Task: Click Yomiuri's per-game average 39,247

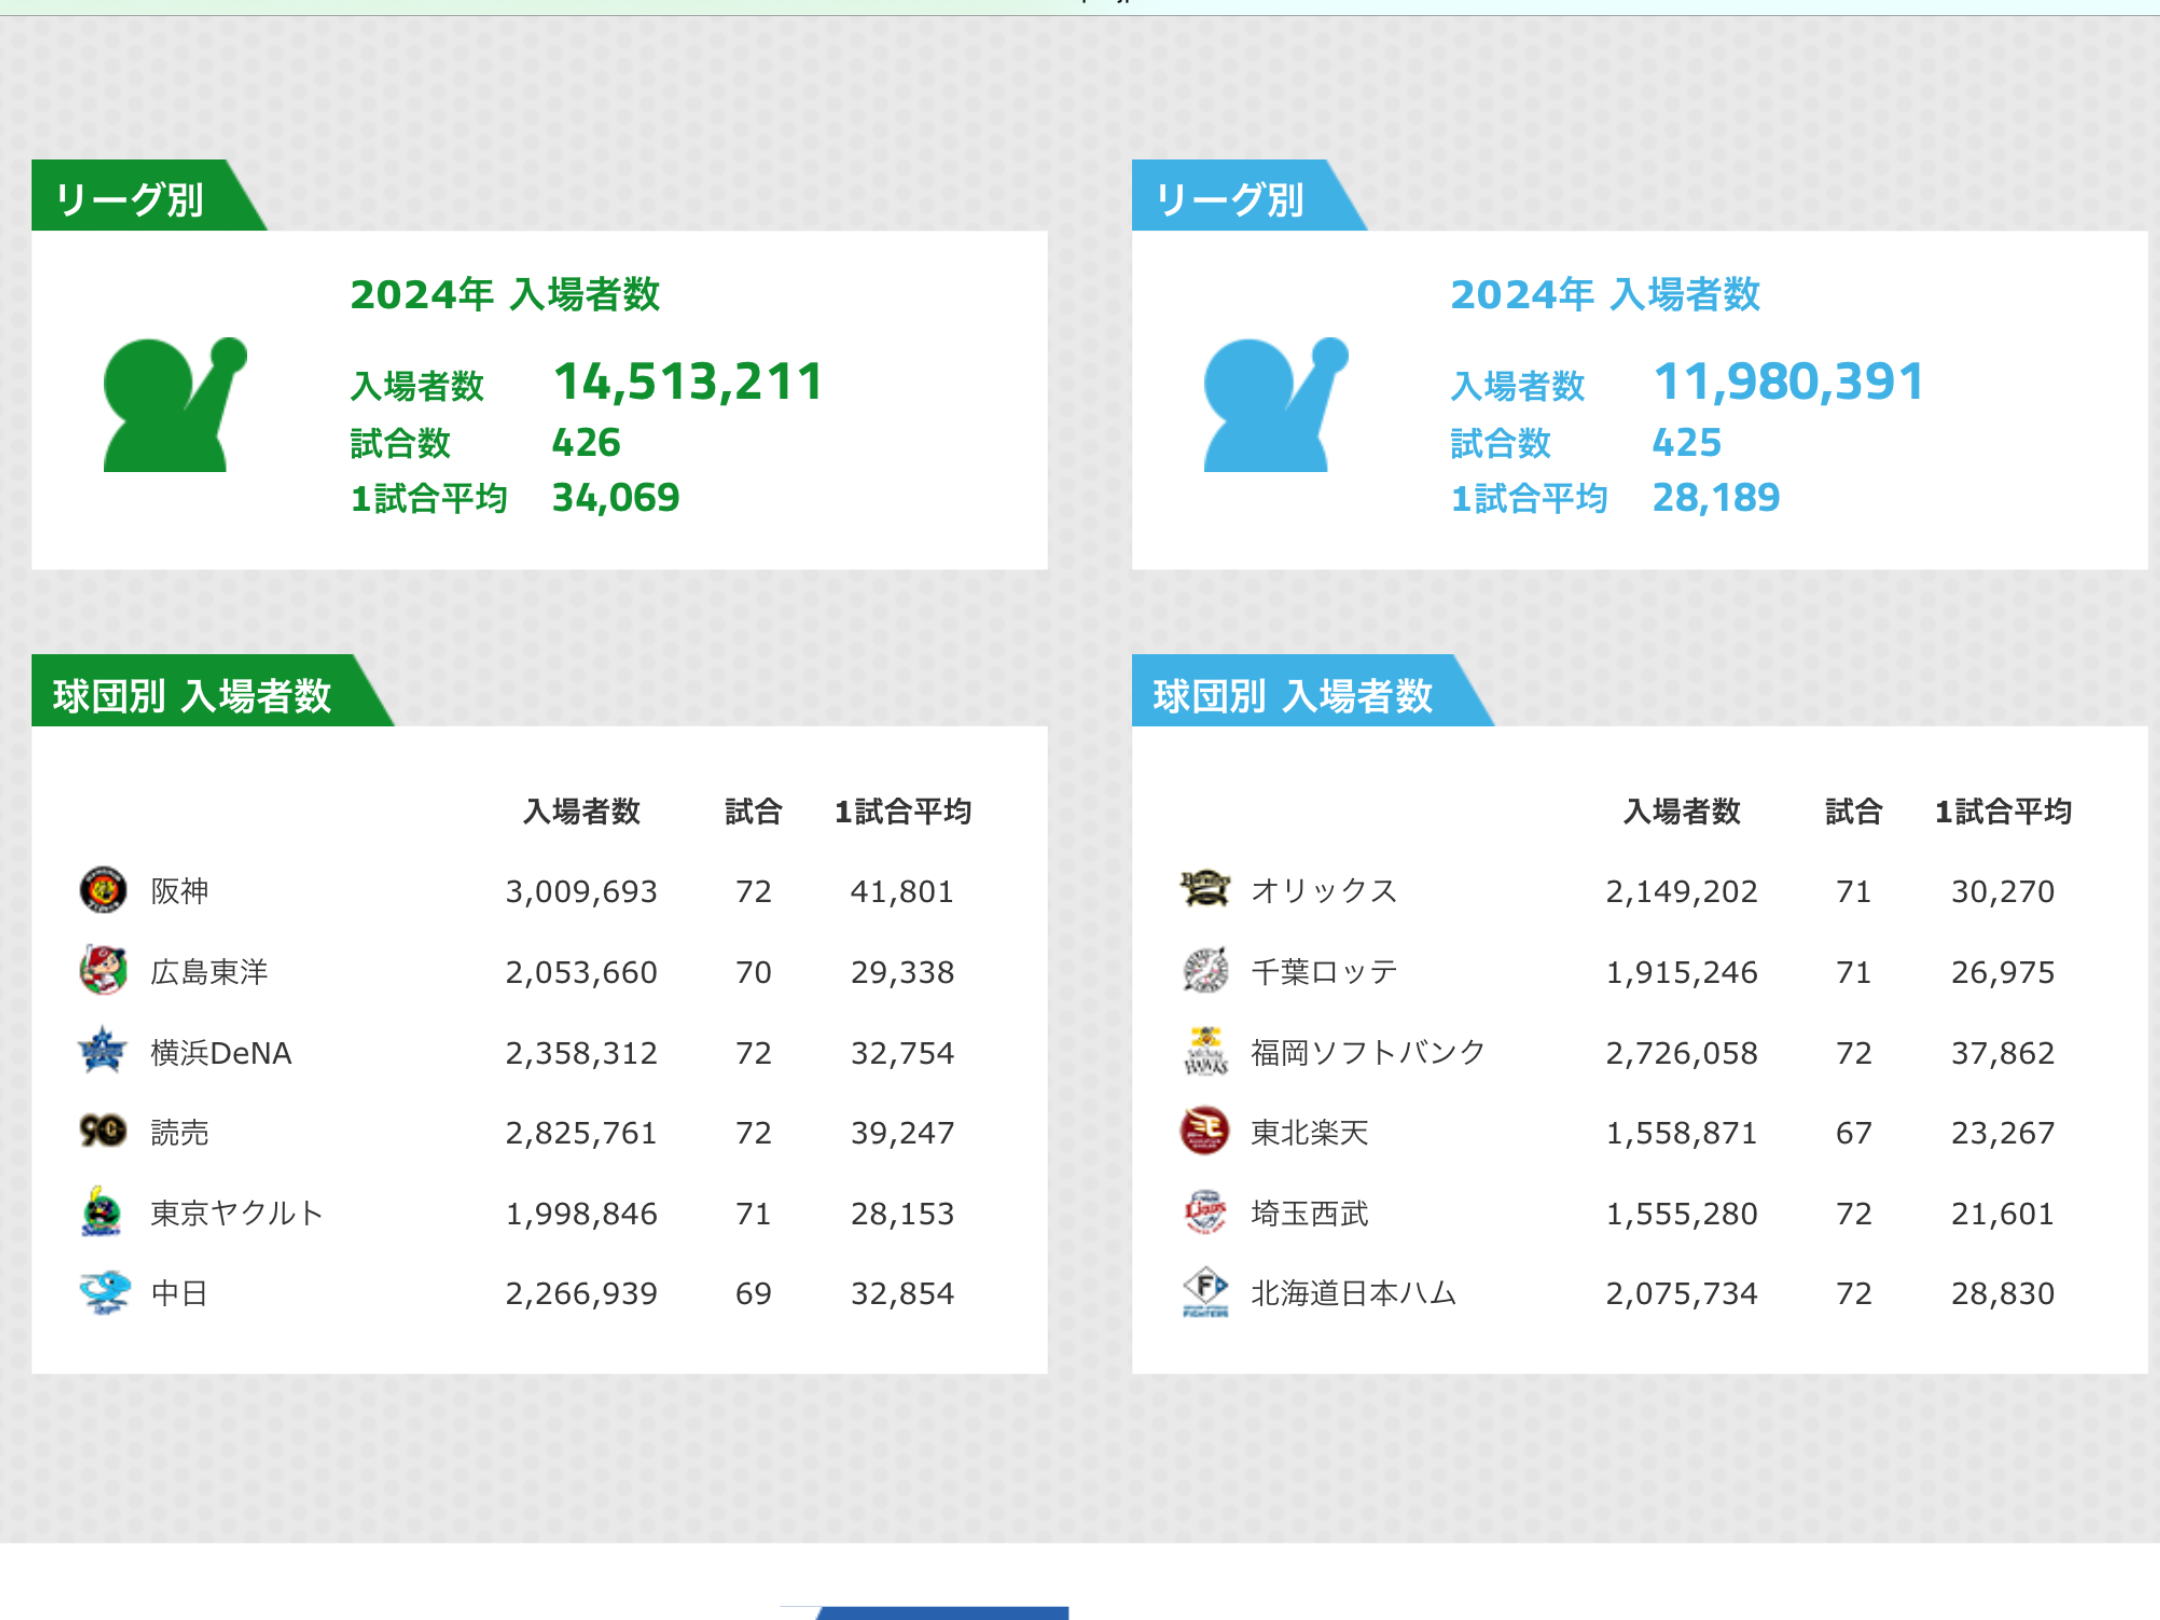Action: pos(902,1134)
